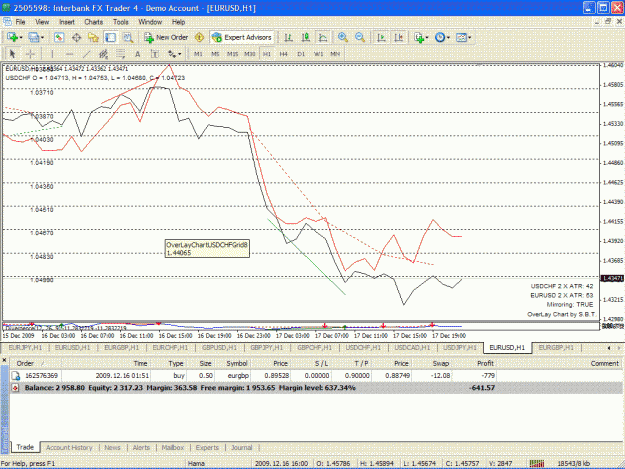Switch chart to M5 timeframe

pos(215,54)
